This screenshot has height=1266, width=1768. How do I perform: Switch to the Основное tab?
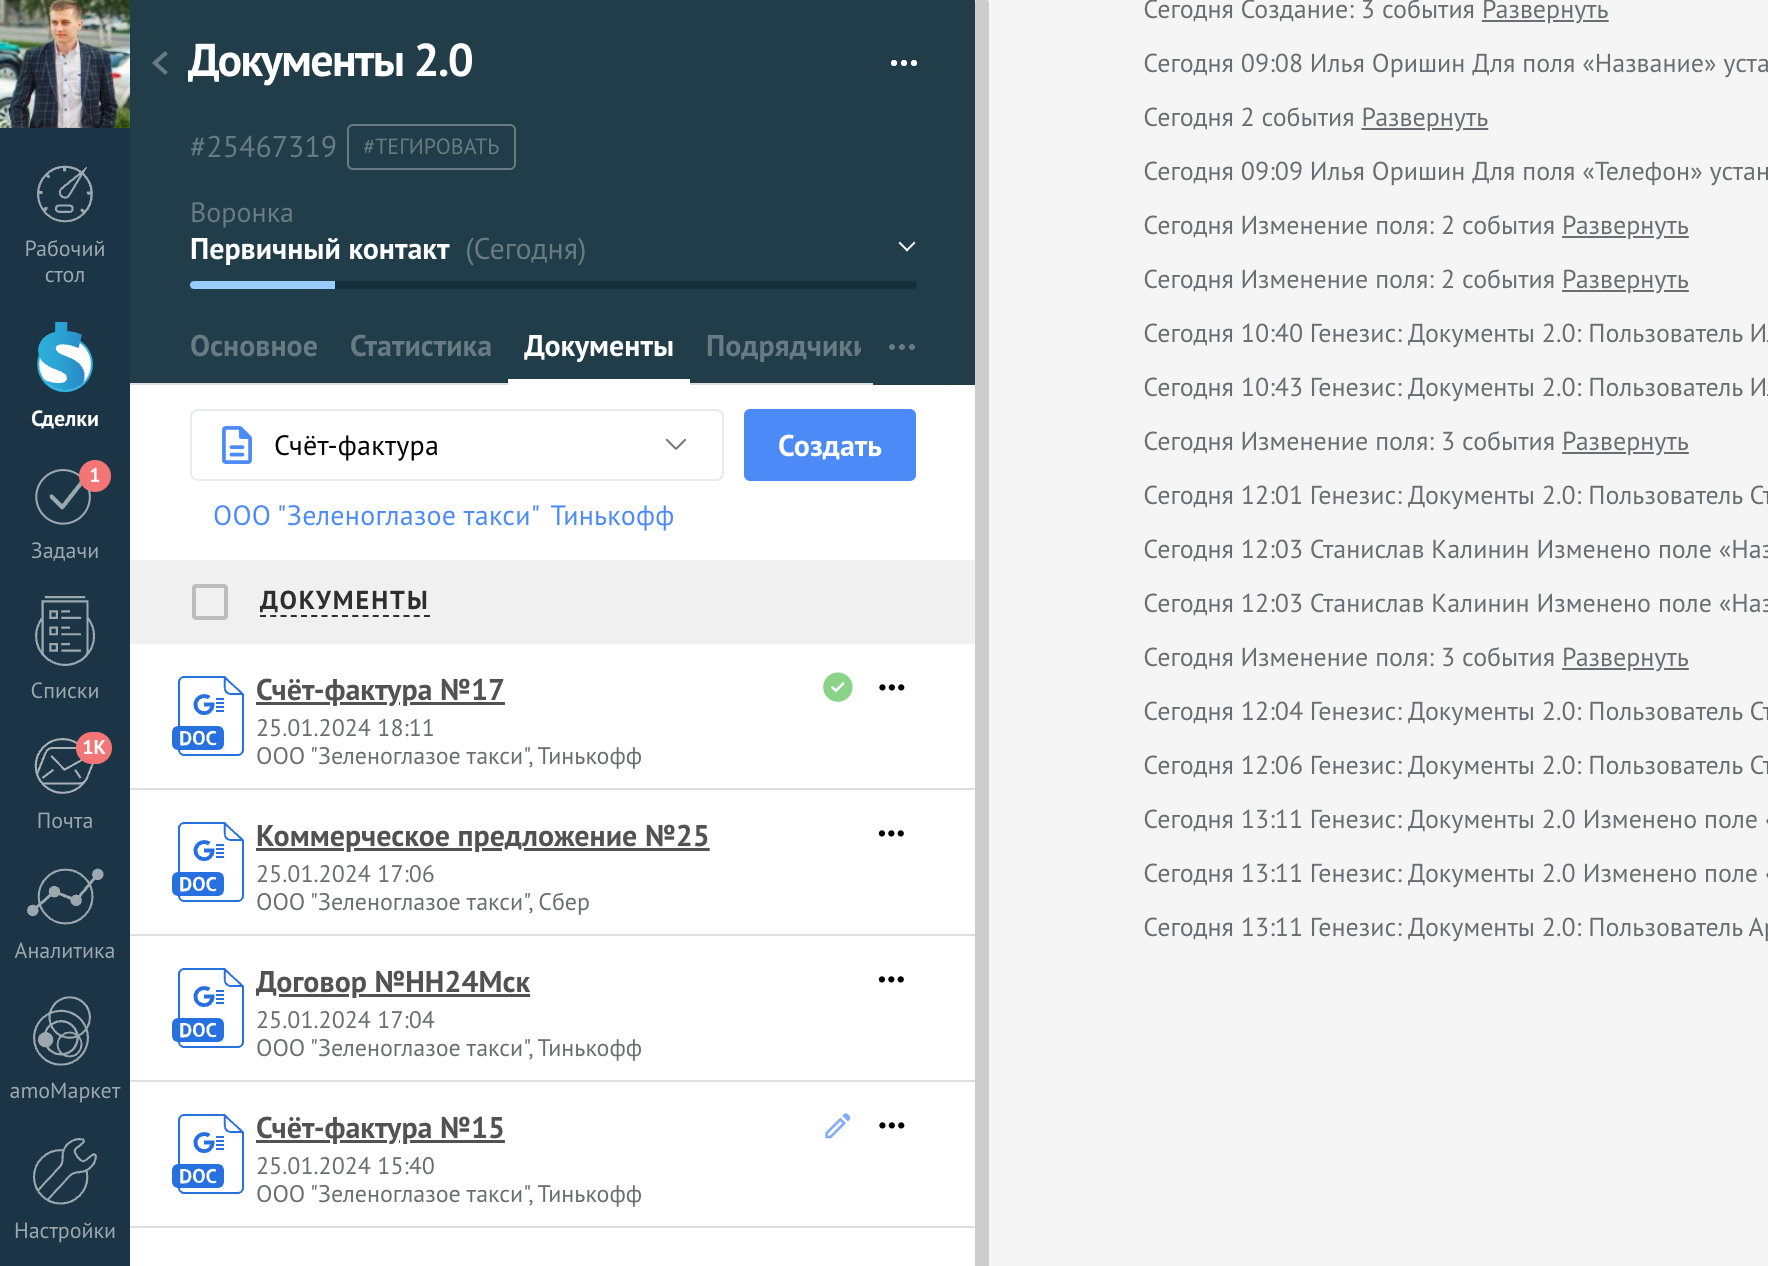(254, 347)
